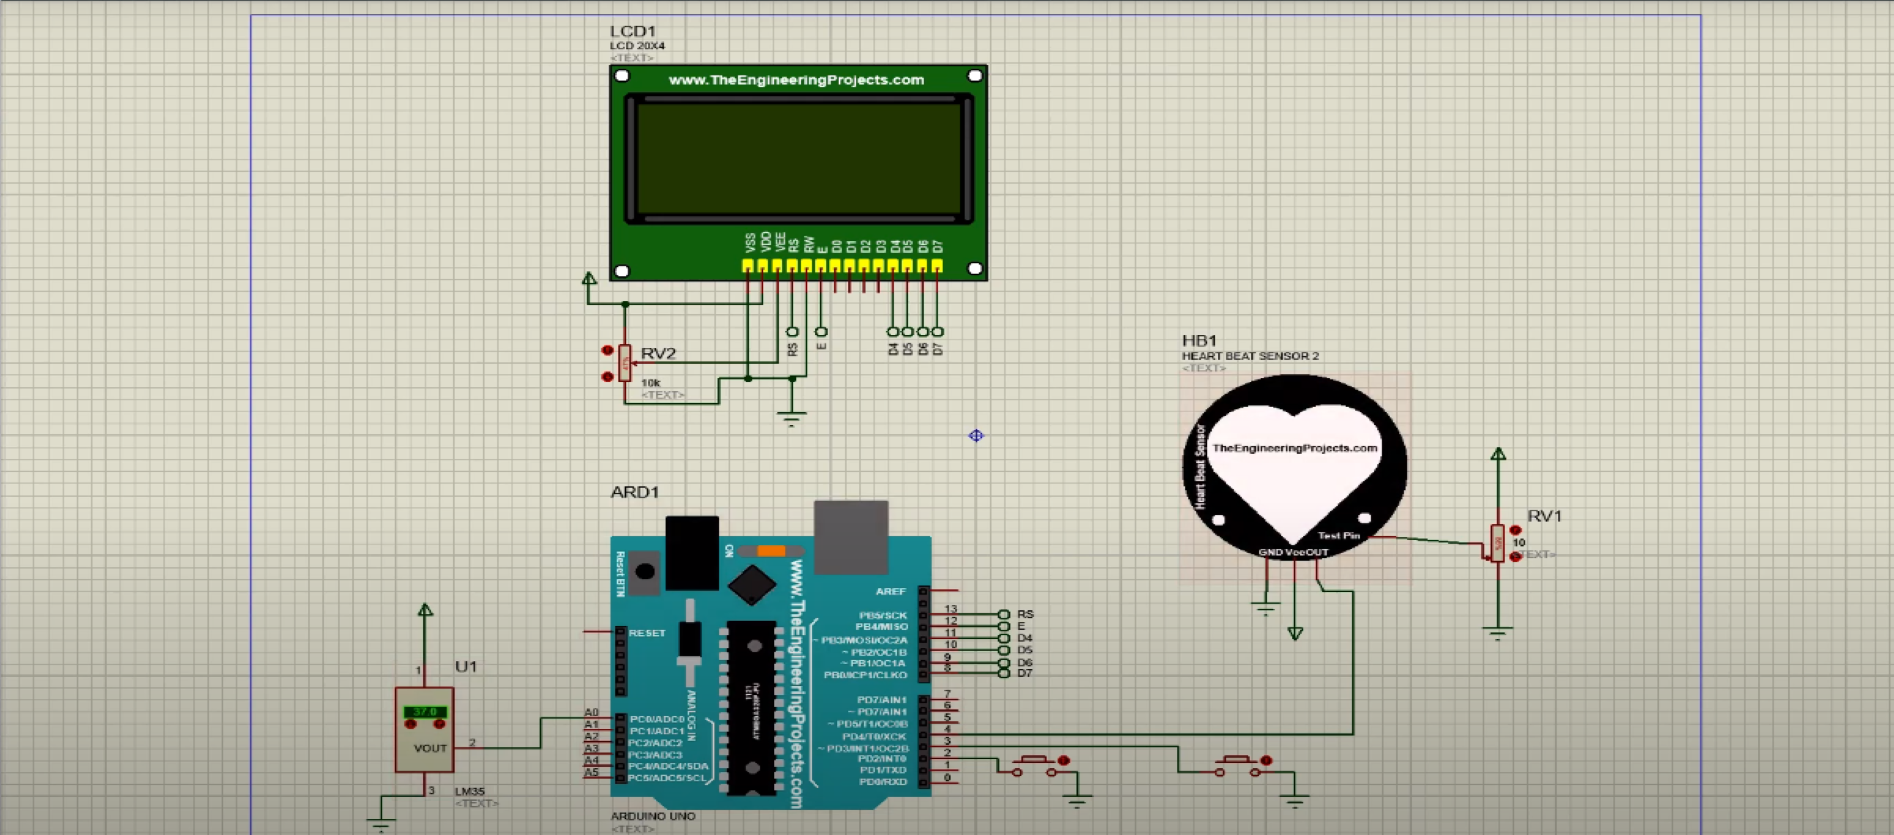This screenshot has width=1894, height=835.
Task: Click the ground symbol of left push button
Action: tap(1077, 800)
